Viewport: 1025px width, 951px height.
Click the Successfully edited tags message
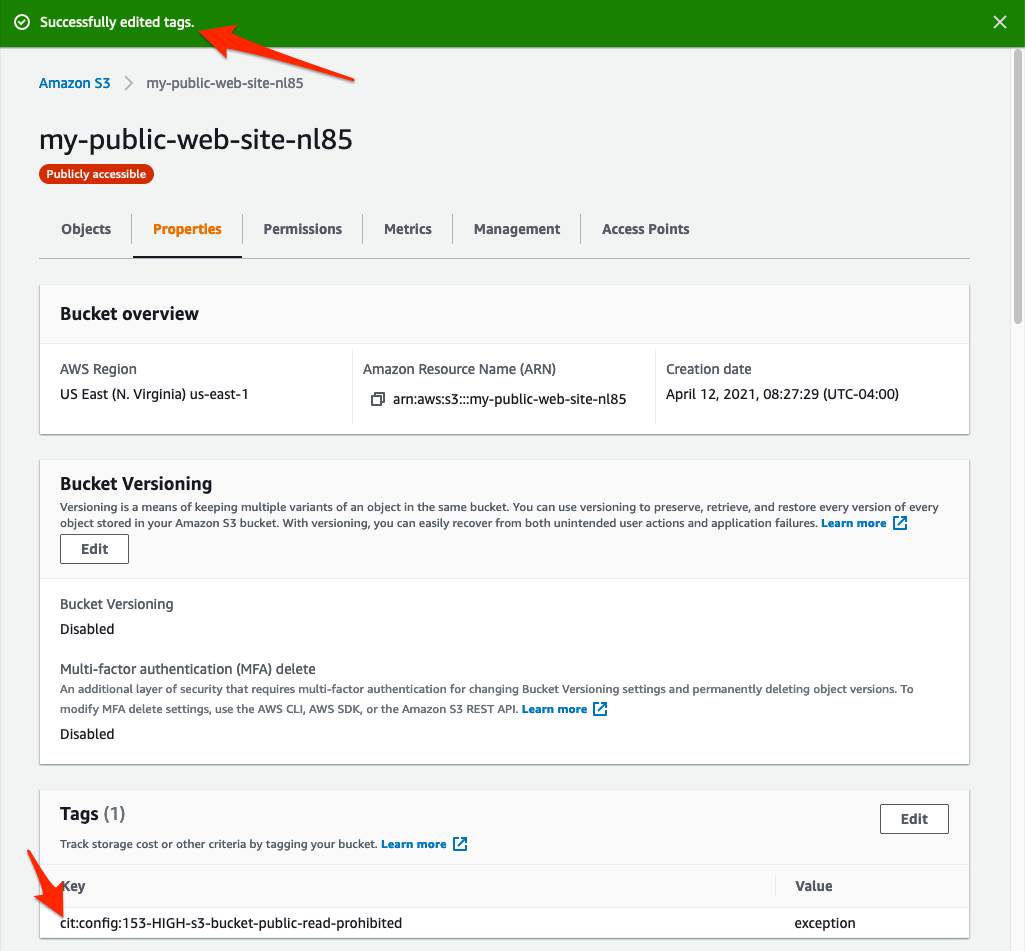(x=117, y=22)
